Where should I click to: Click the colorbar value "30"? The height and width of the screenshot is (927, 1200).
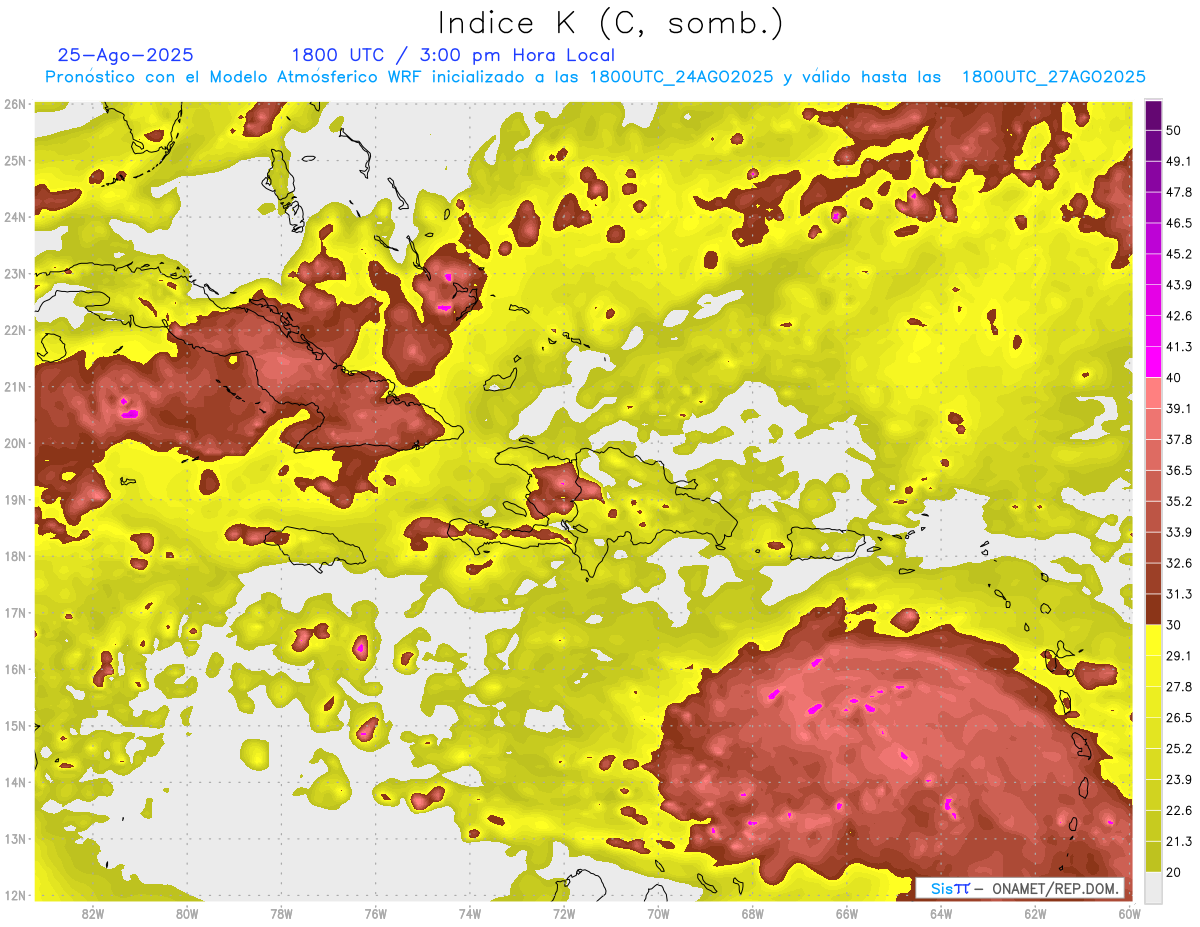coord(1174,625)
